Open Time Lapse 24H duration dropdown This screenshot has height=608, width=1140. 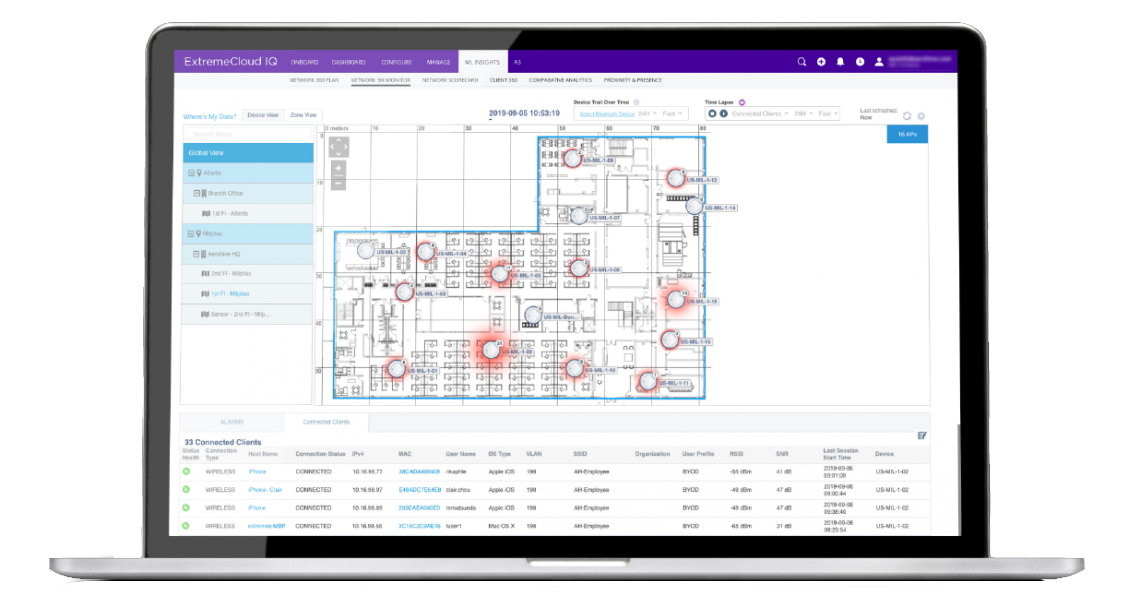(803, 113)
